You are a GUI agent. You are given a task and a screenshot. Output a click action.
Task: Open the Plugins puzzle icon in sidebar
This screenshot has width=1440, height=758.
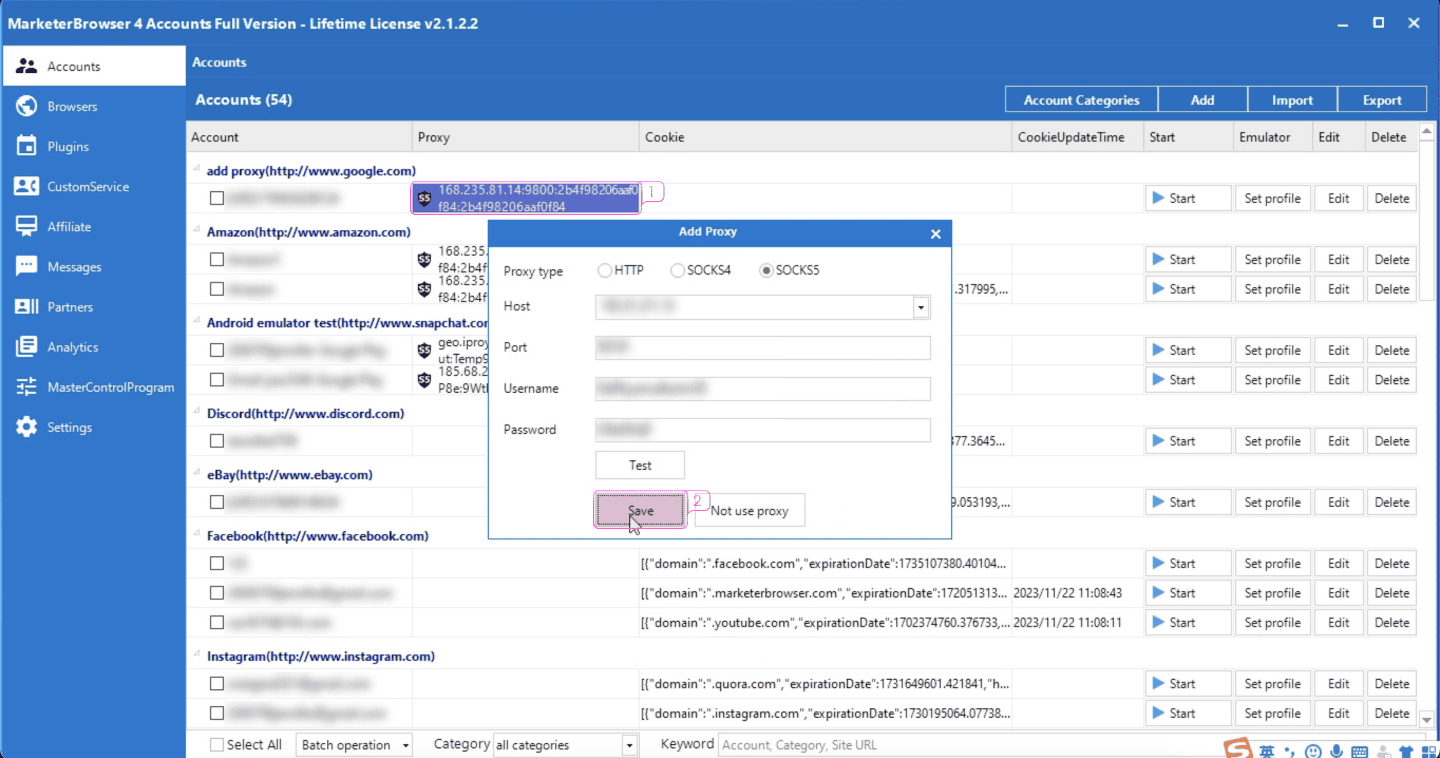pos(27,146)
